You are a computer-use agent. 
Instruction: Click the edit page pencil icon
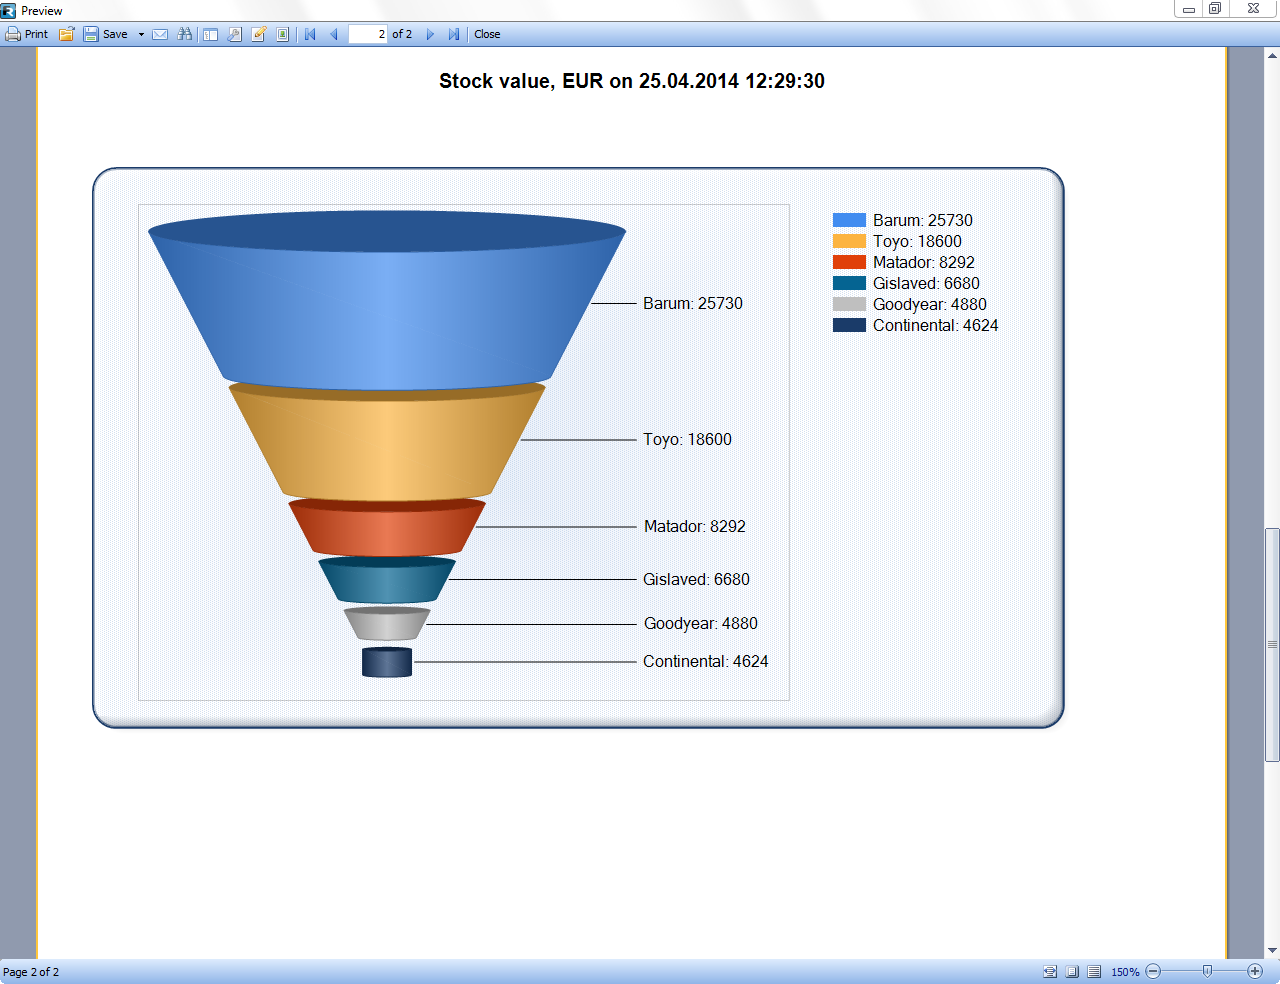click(x=259, y=34)
